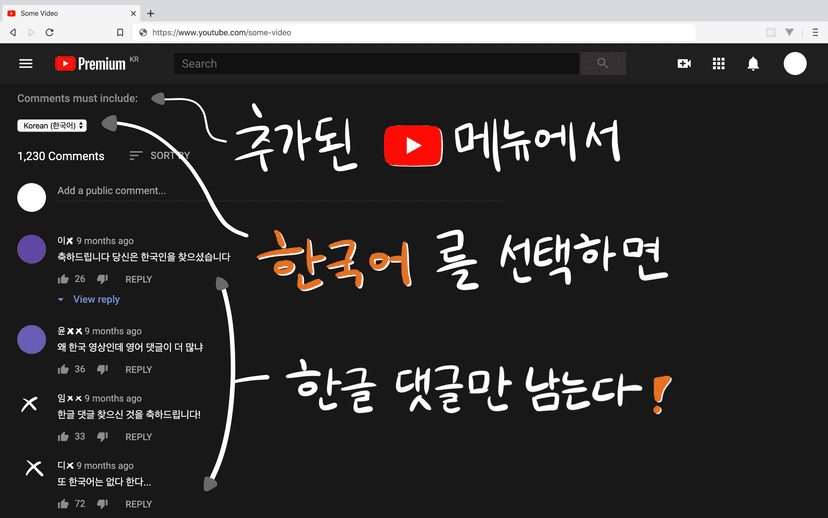Select the Some Video browser tab
The width and height of the screenshot is (828, 518).
click(x=60, y=13)
